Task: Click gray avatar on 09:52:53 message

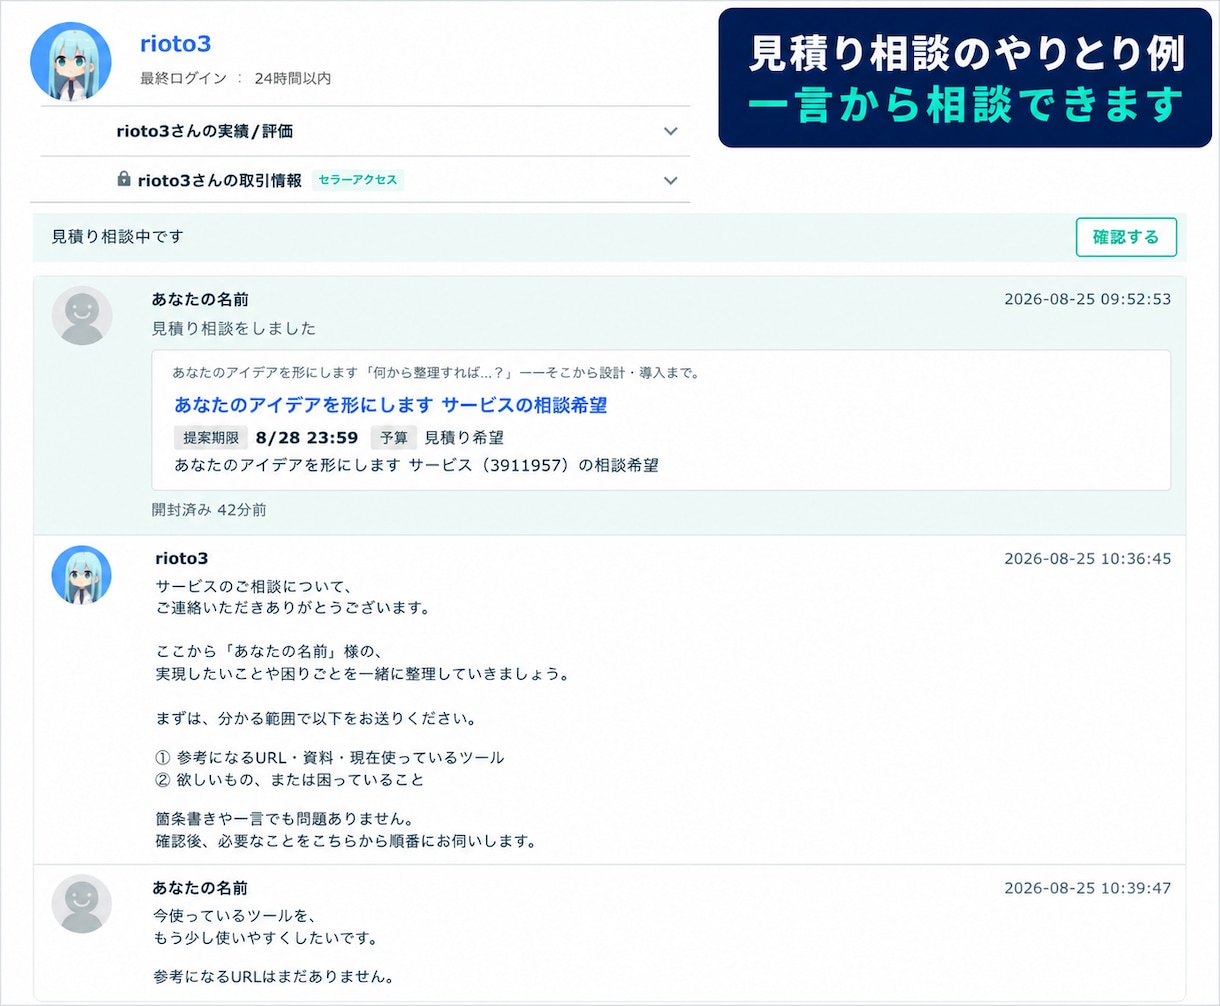Action: (x=82, y=316)
